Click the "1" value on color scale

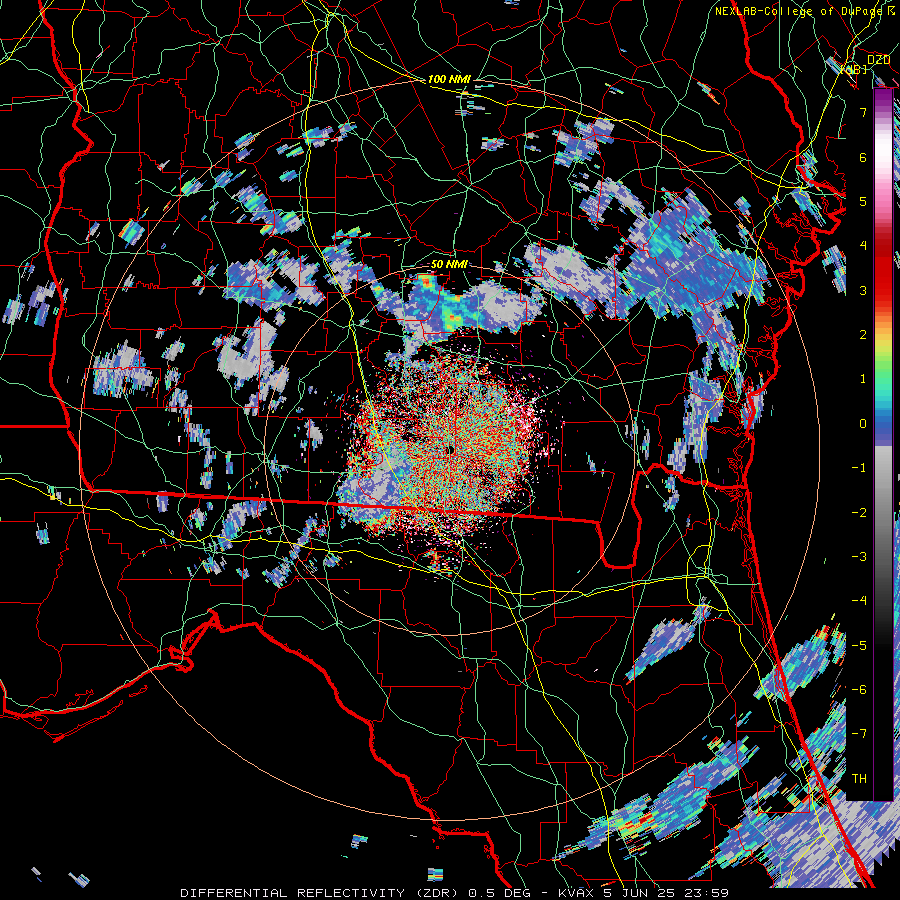863,379
